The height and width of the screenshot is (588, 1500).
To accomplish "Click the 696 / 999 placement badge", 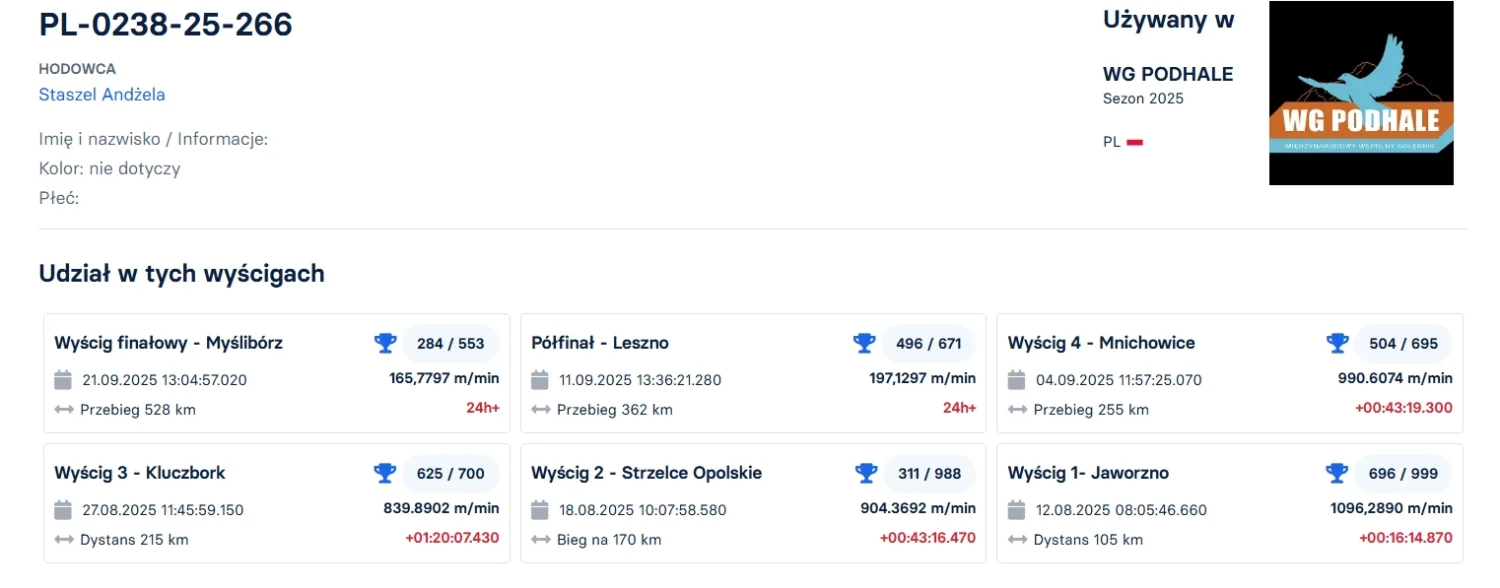I will pyautogui.click(x=1403, y=474).
